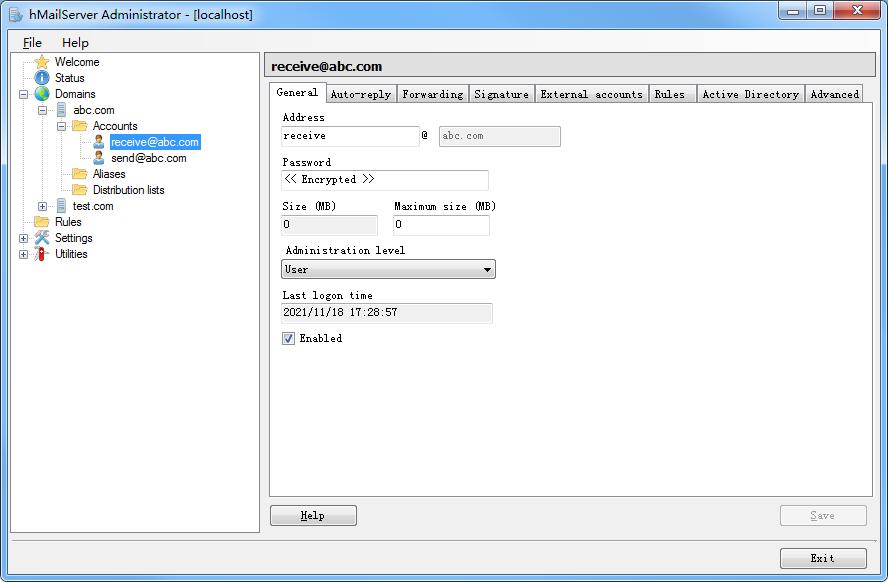
Task: Collapse the Domains tree node
Action: pos(23,94)
